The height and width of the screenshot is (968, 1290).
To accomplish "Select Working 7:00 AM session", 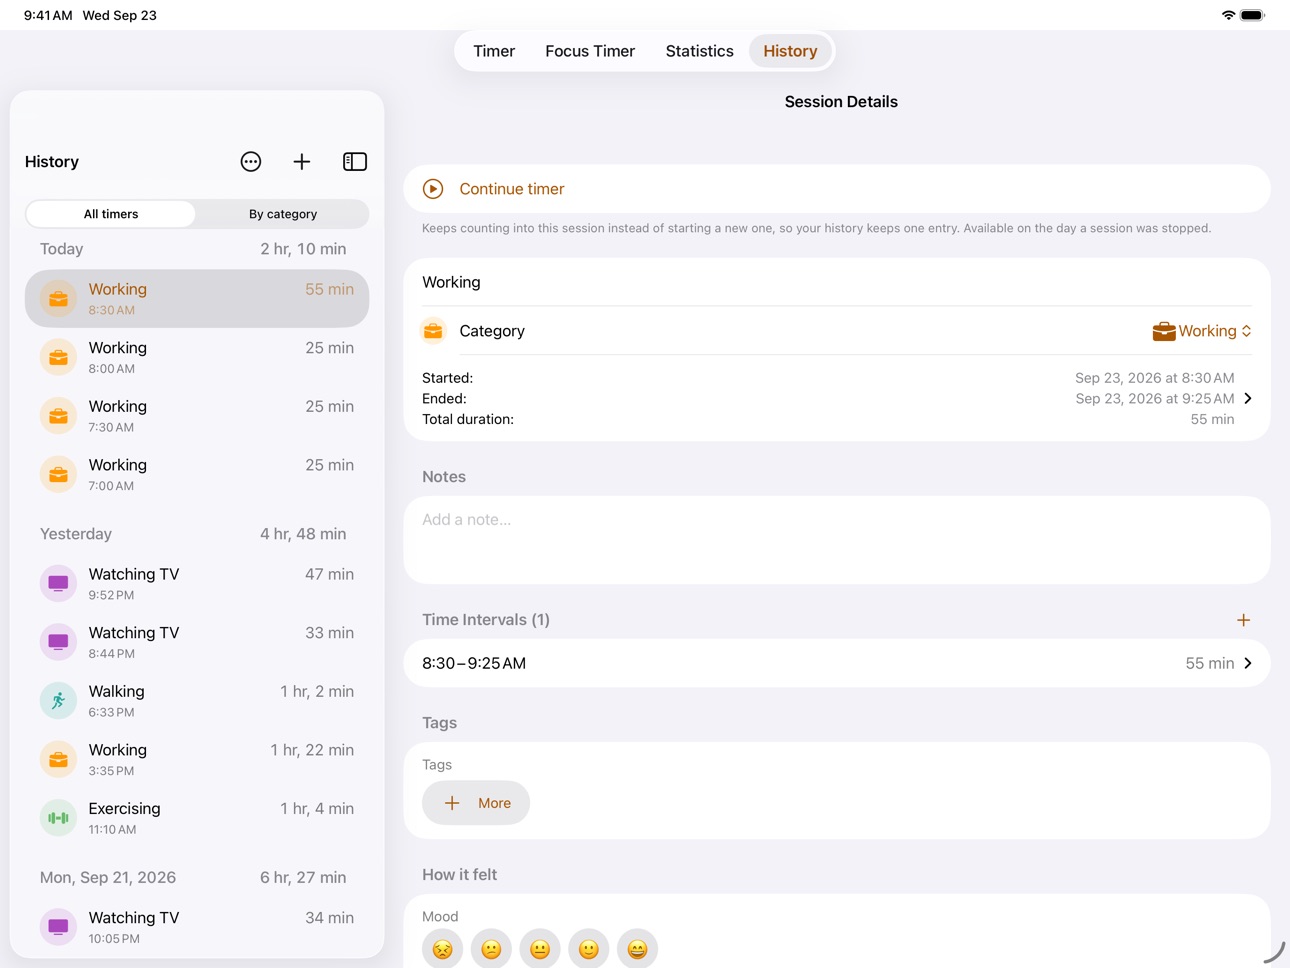I will click(197, 474).
